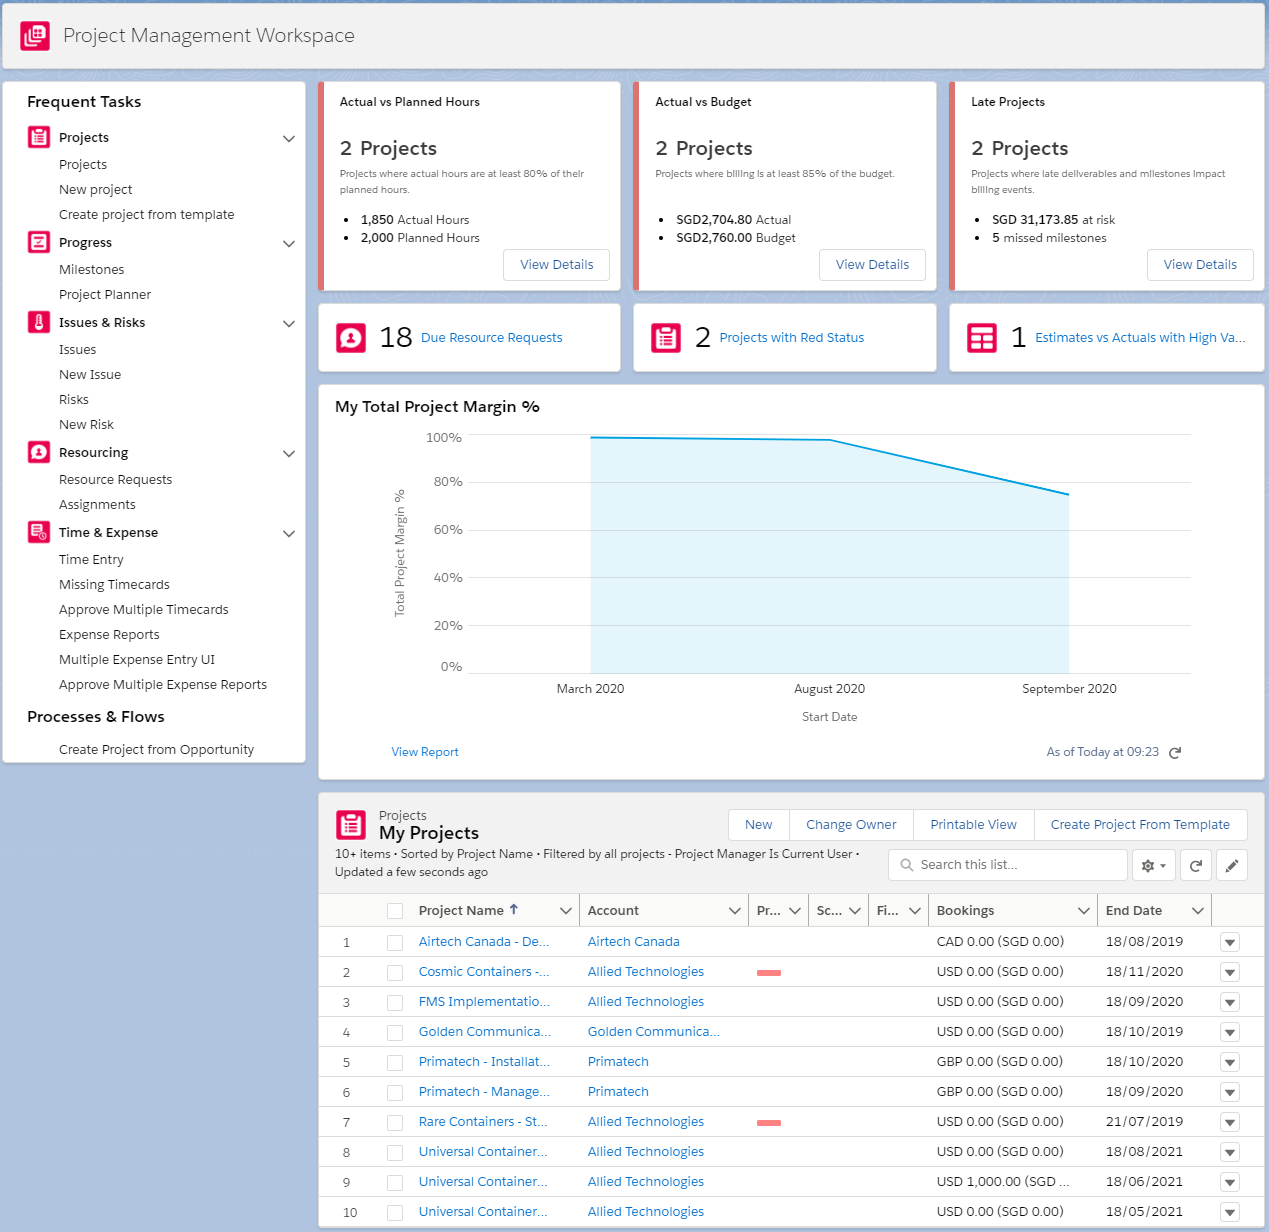Click View Details on Late Projects card
Screen dimensions: 1269x1232
(x=1200, y=265)
